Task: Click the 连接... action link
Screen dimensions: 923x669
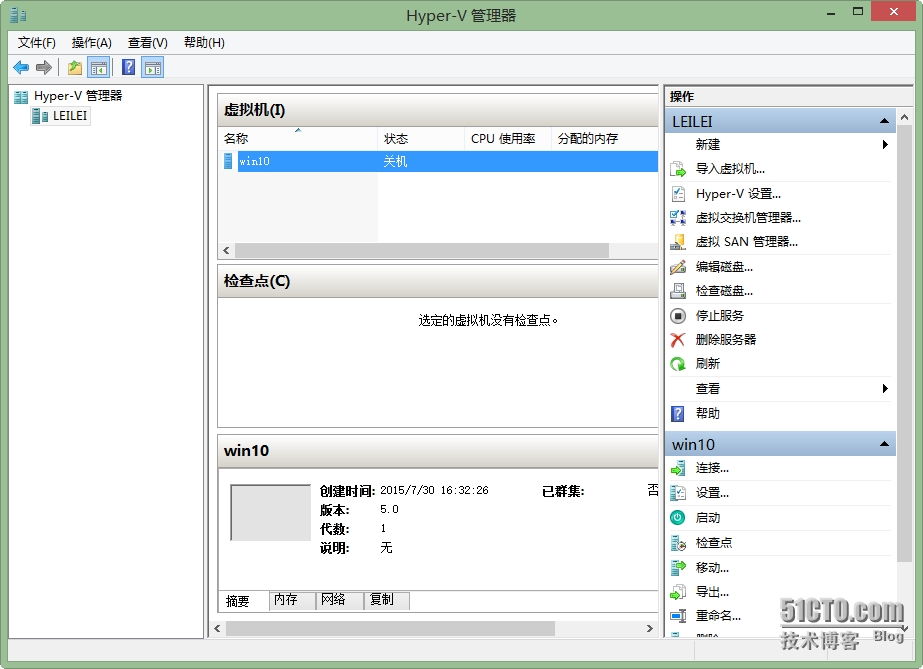Action: pos(712,468)
